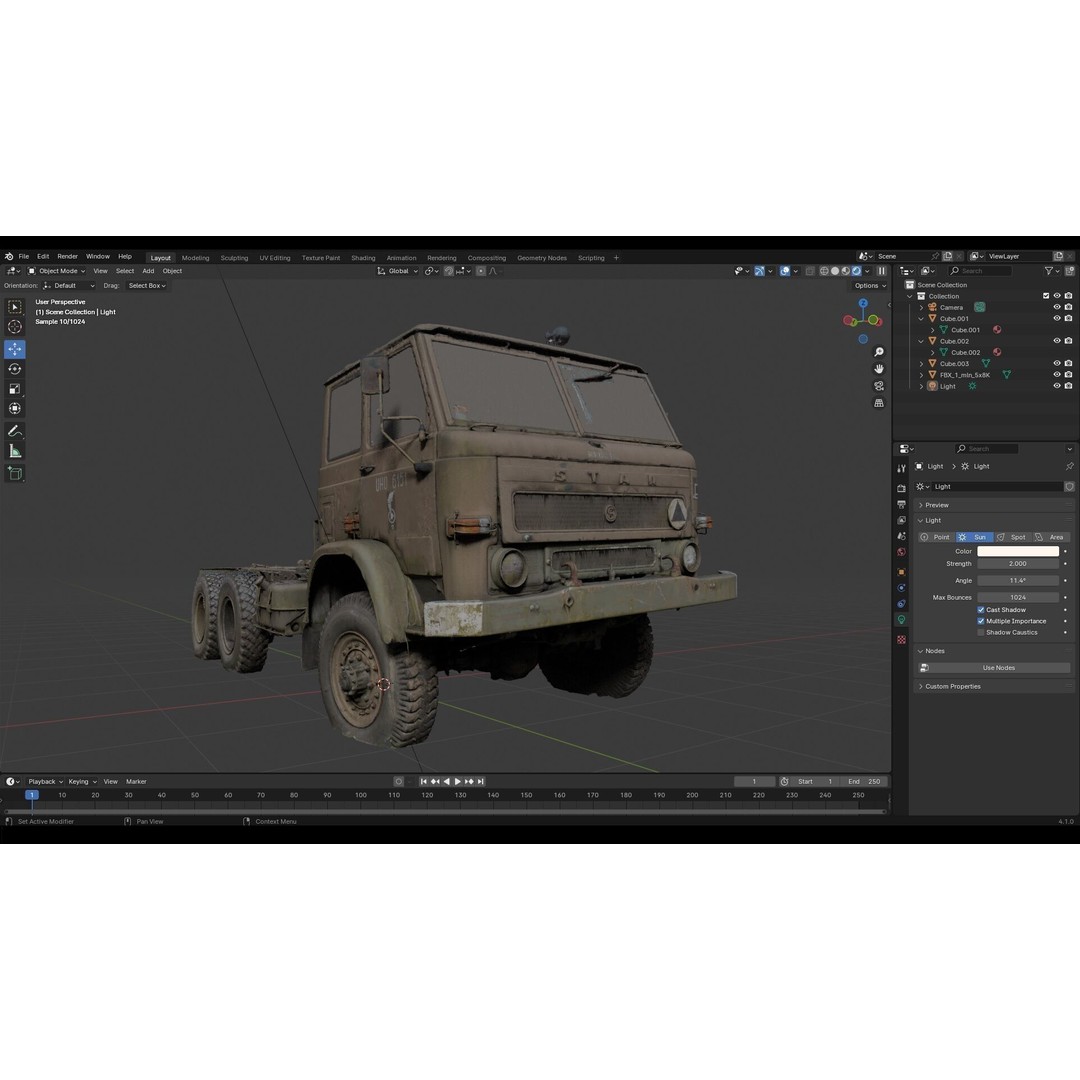
Task: Open the Render menu
Action: [68, 256]
